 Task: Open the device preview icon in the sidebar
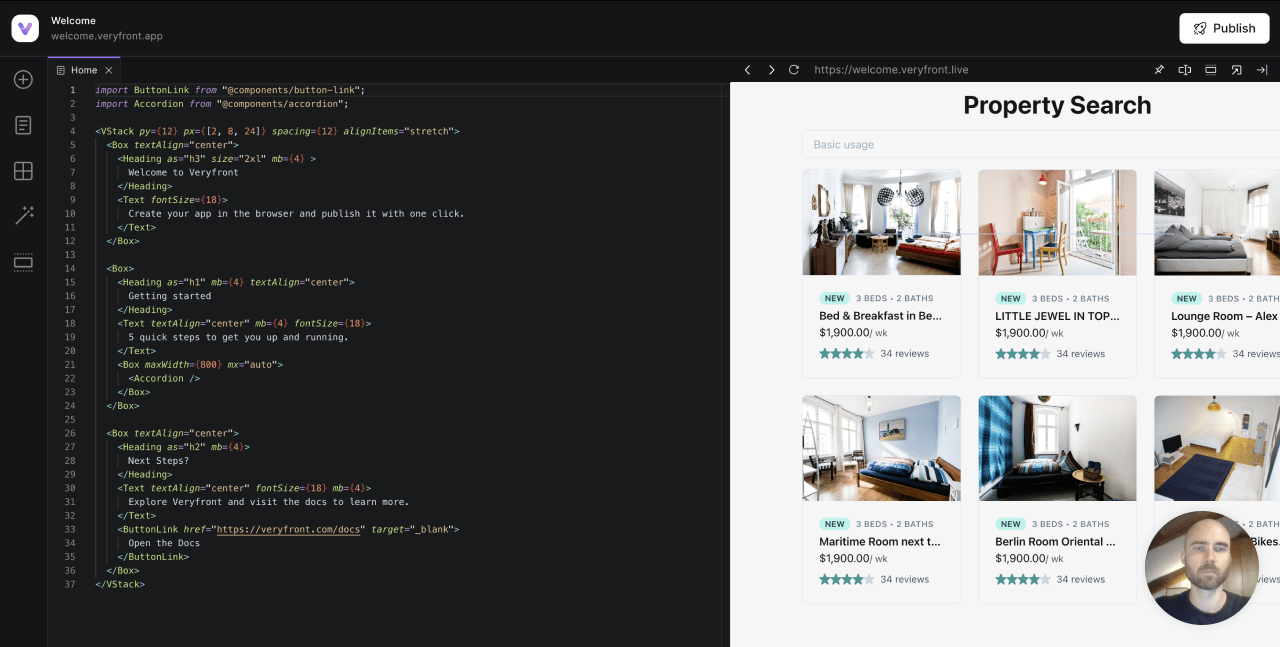(x=23, y=262)
